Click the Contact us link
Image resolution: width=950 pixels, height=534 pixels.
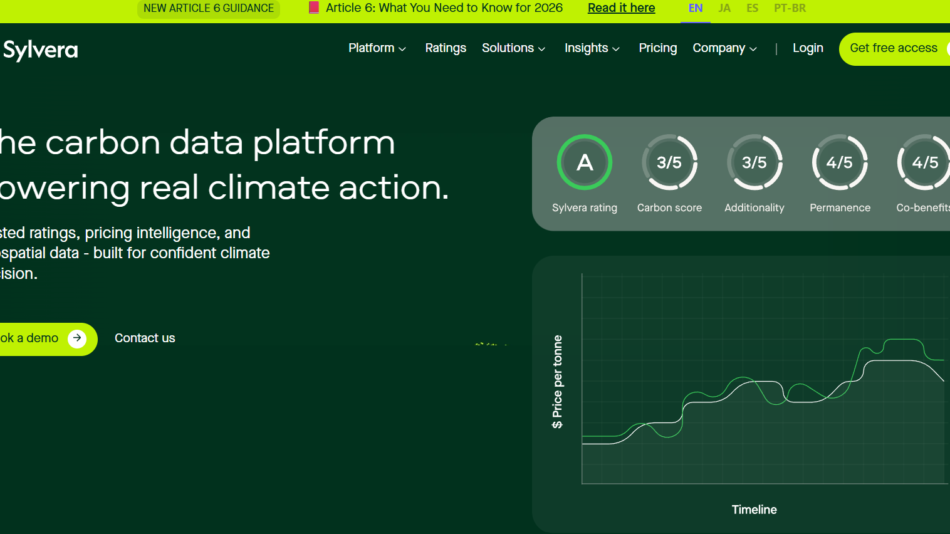pyautogui.click(x=145, y=339)
